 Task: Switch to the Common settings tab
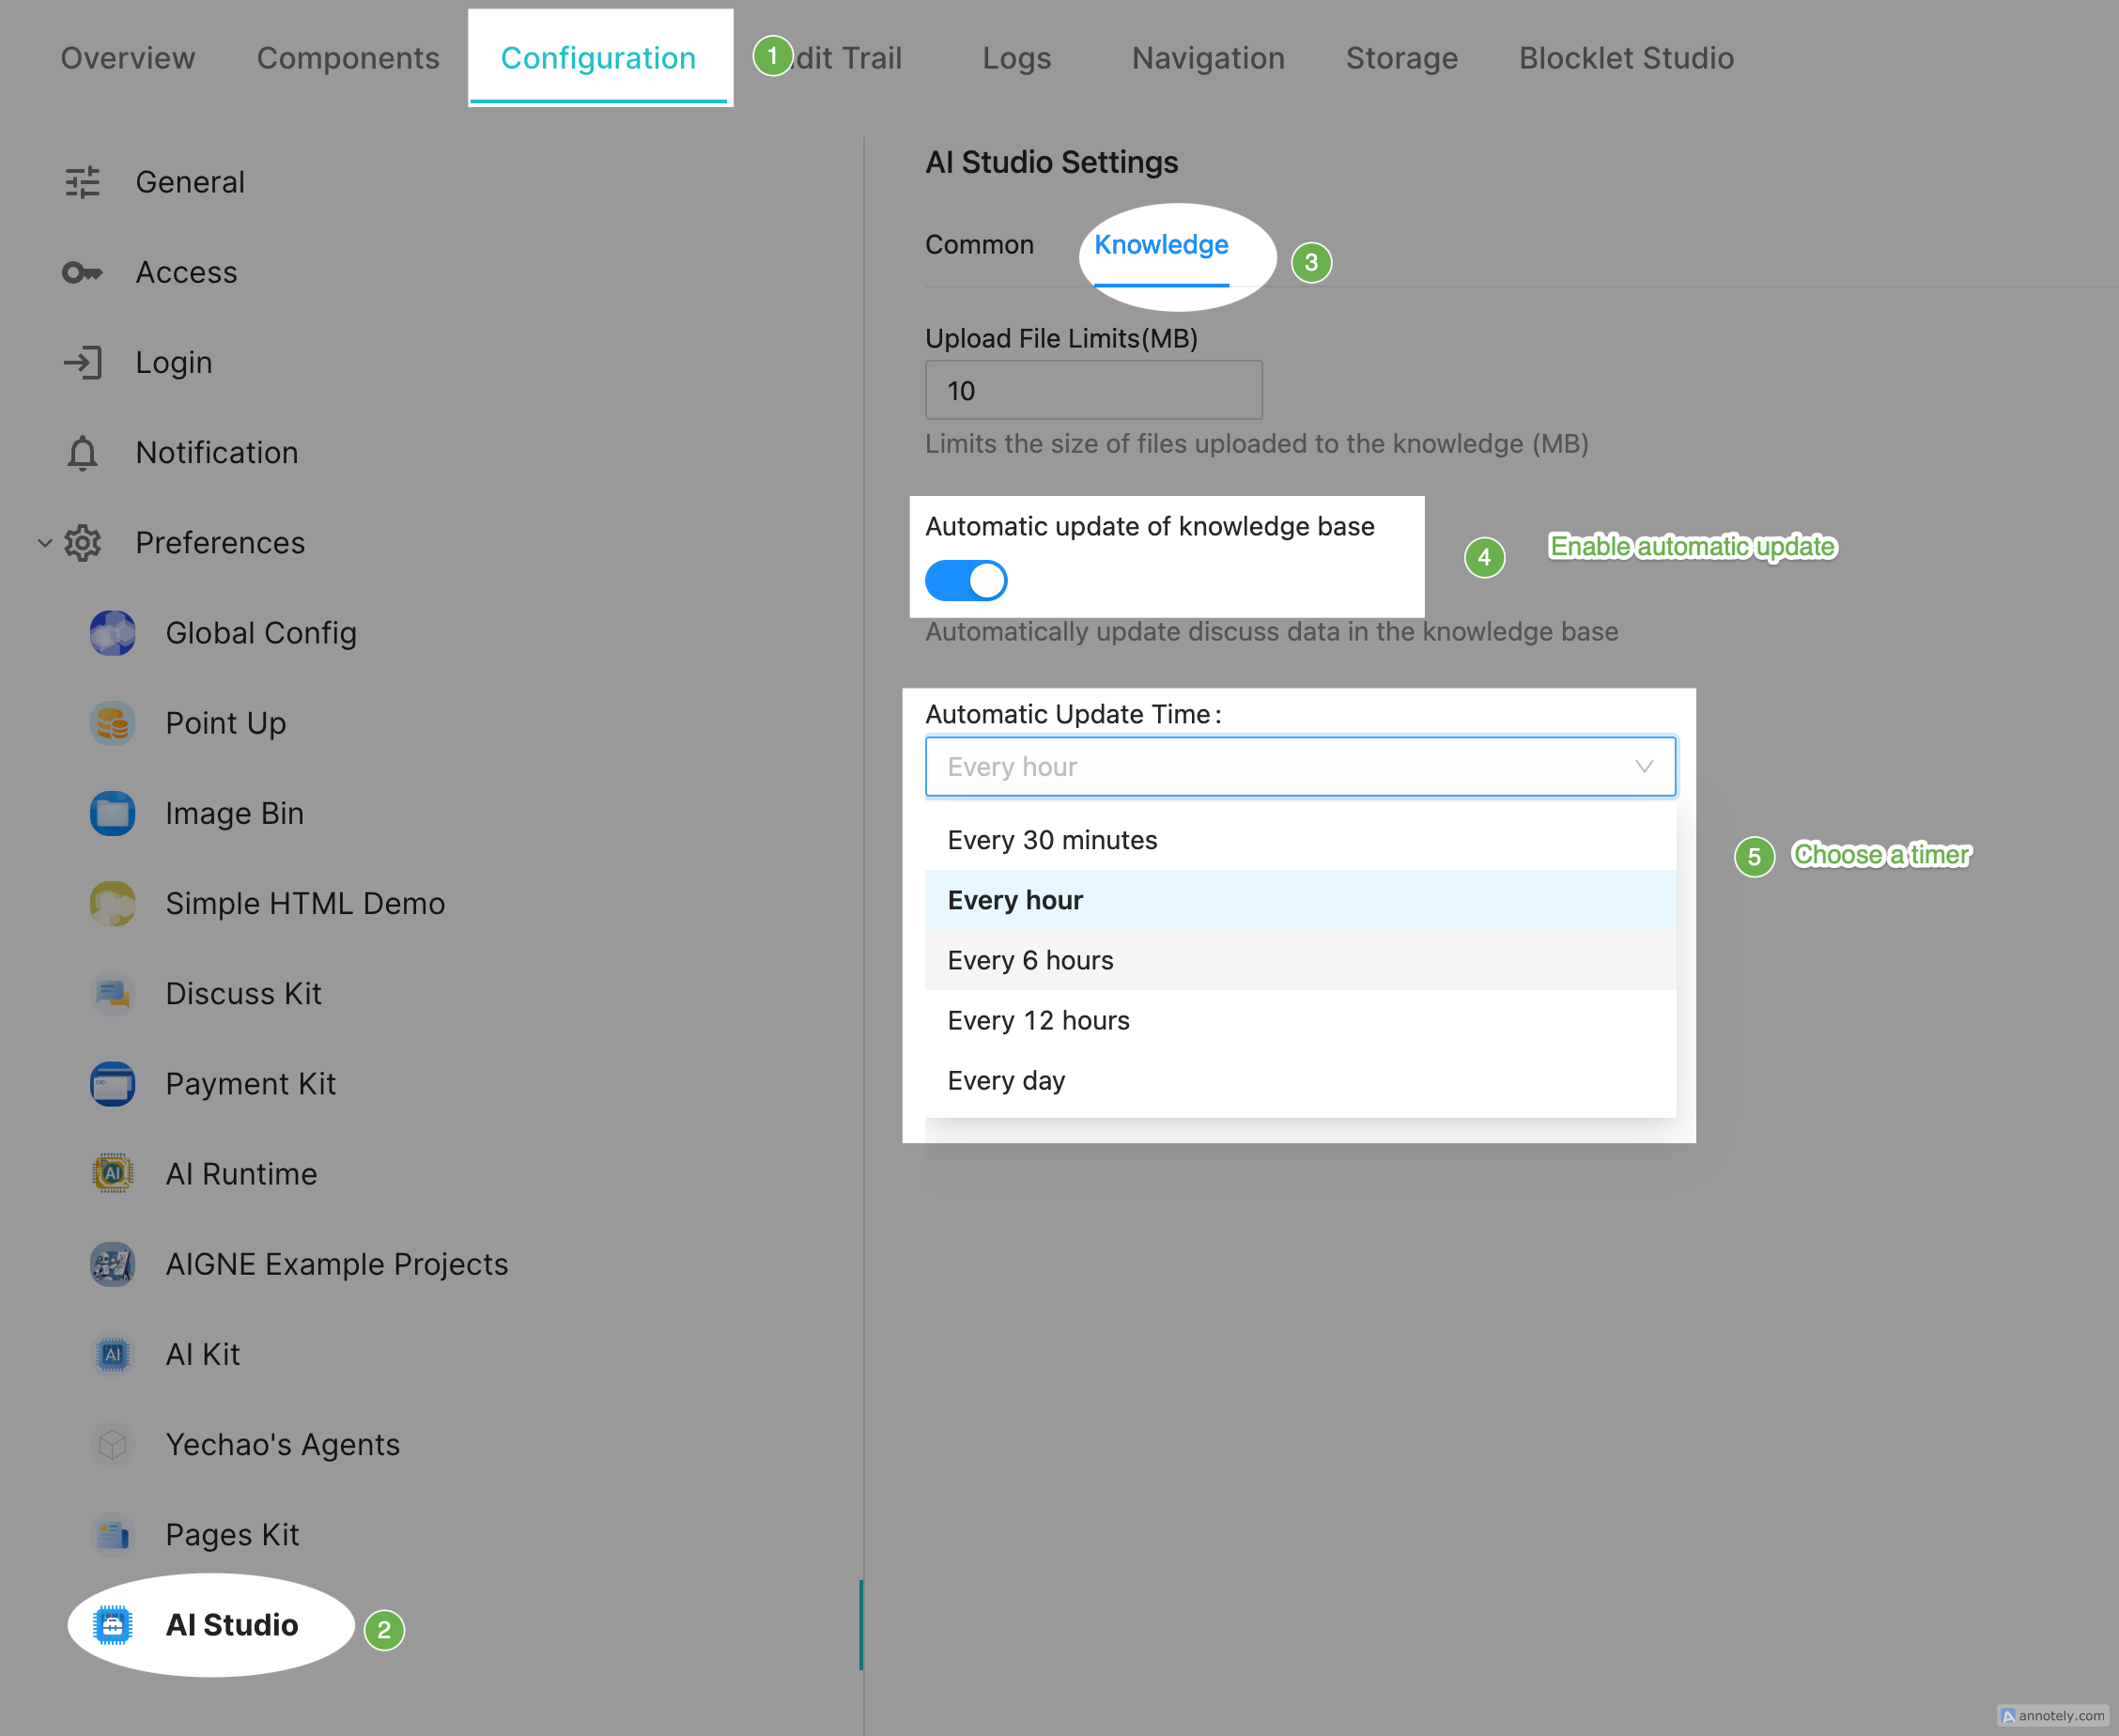979,245
